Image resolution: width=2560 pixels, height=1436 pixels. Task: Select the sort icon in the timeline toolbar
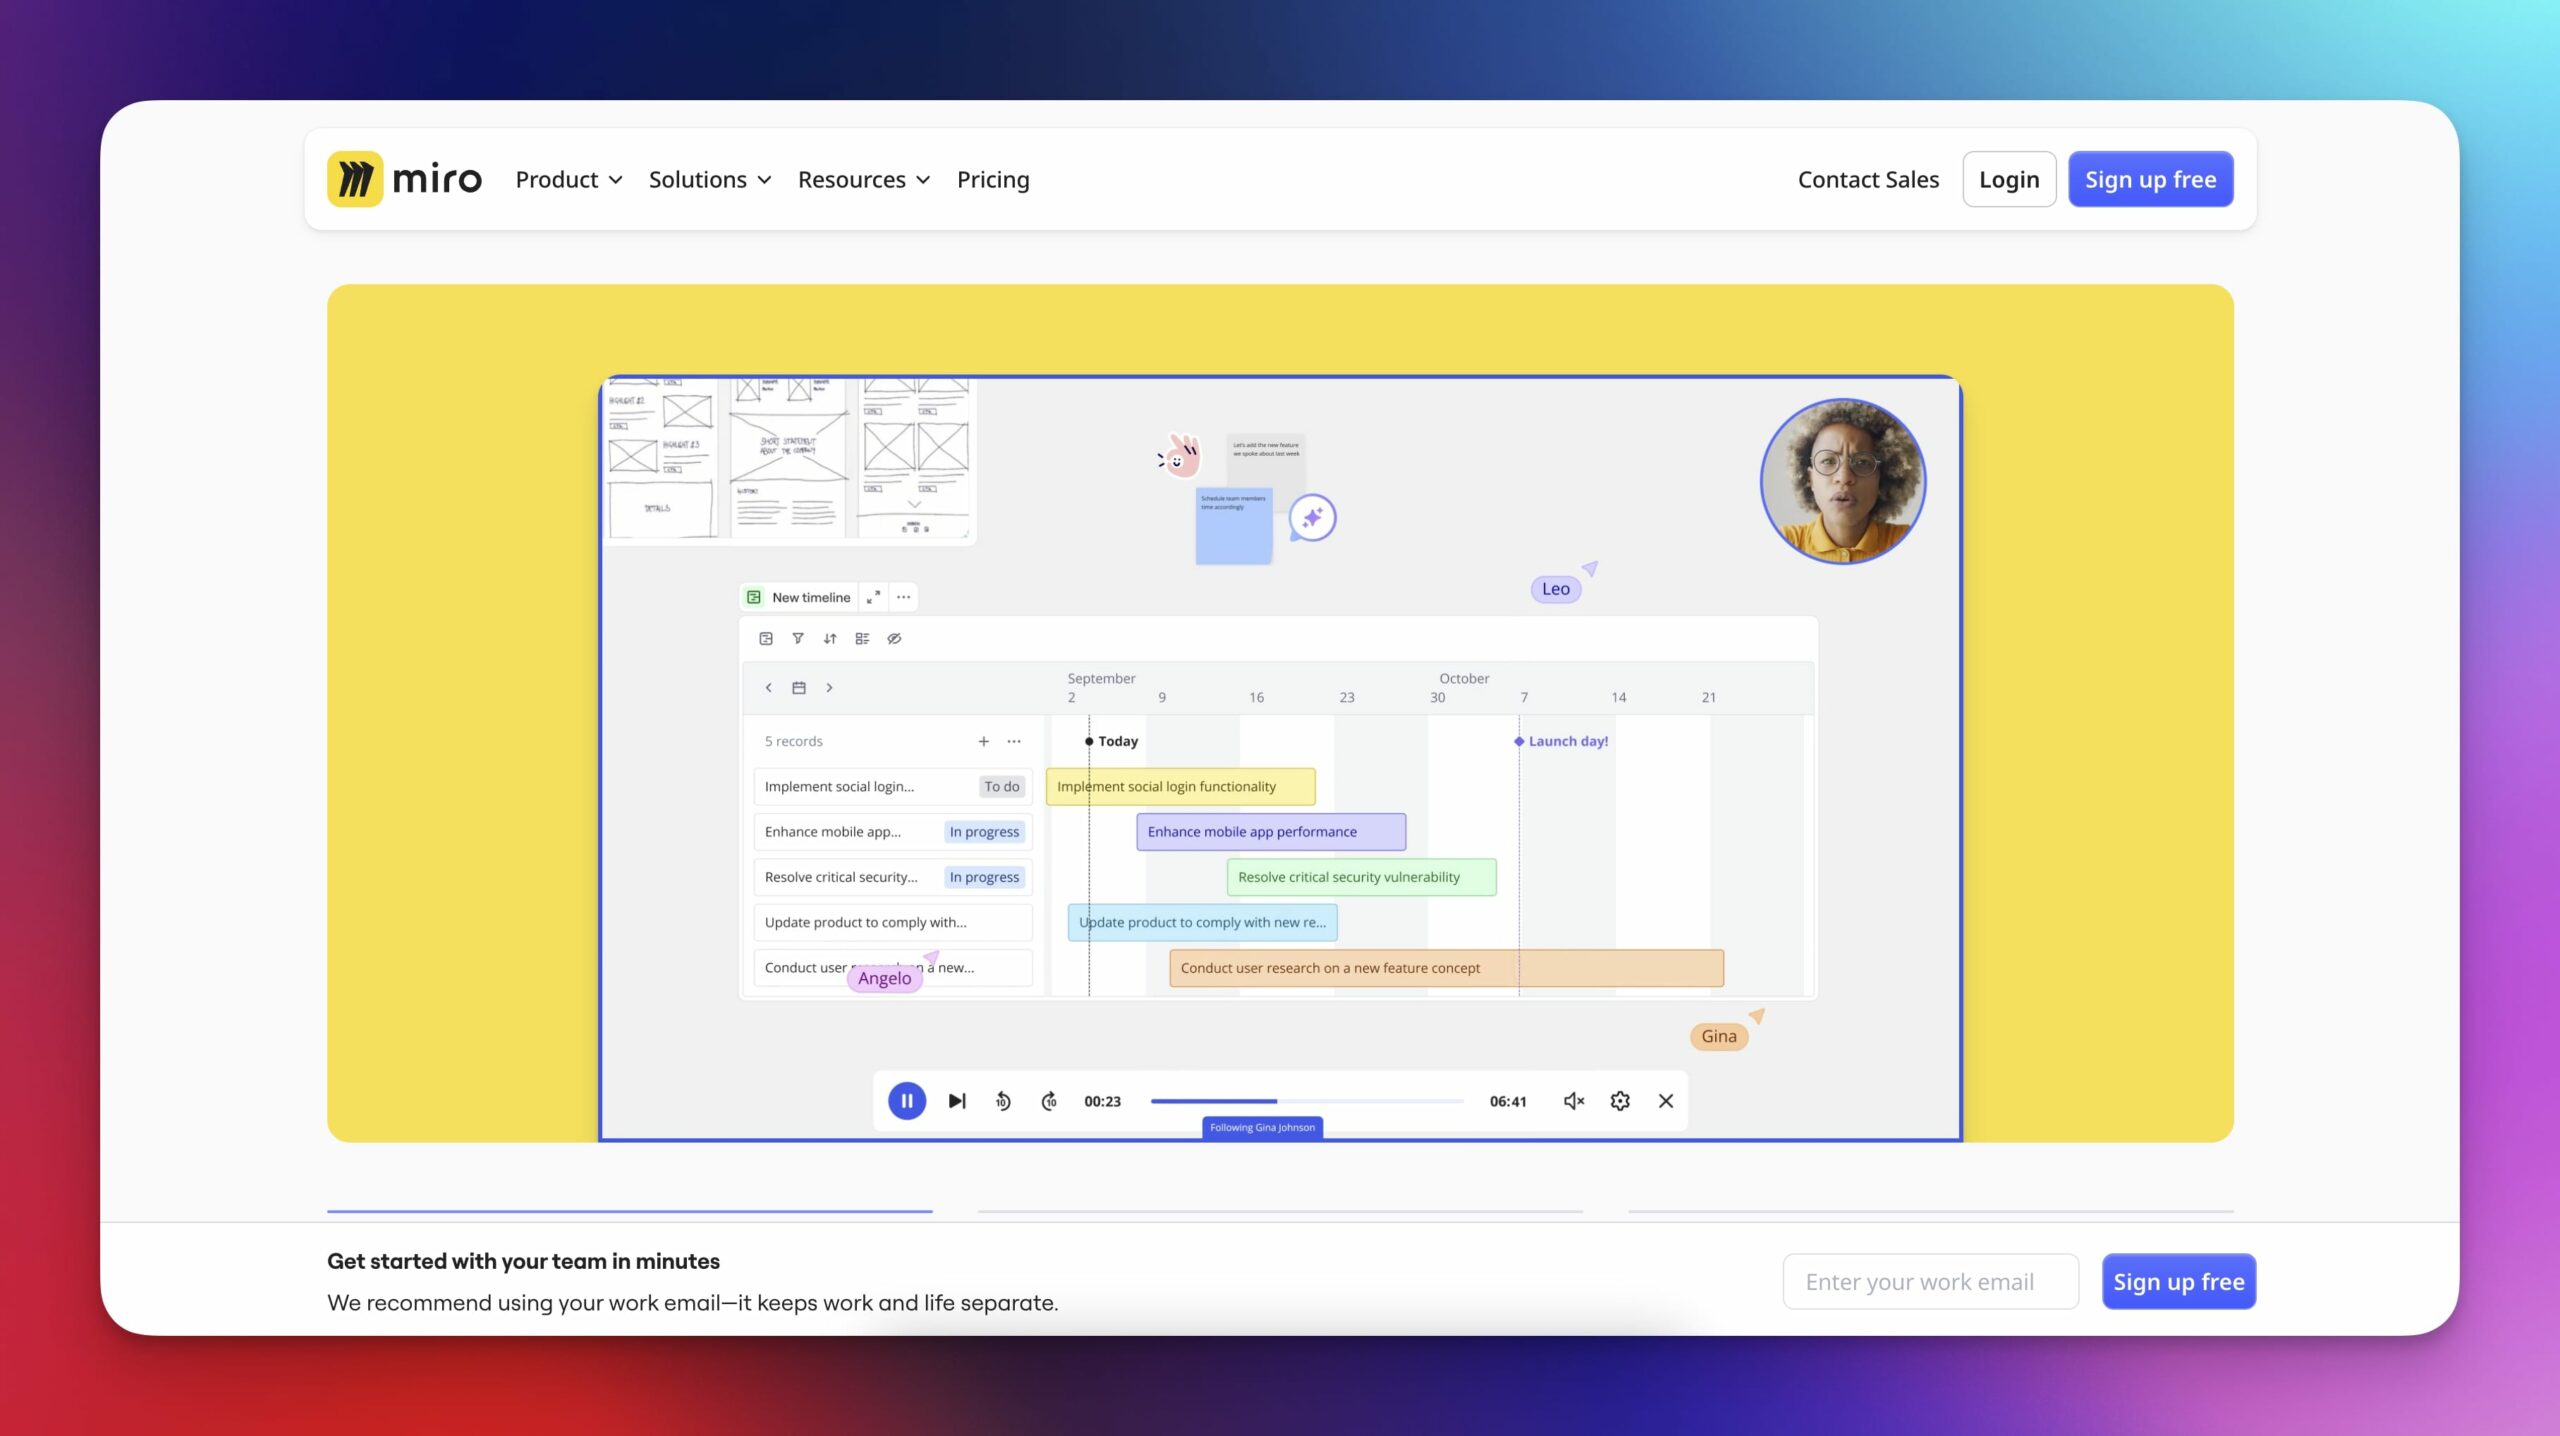[x=830, y=638]
